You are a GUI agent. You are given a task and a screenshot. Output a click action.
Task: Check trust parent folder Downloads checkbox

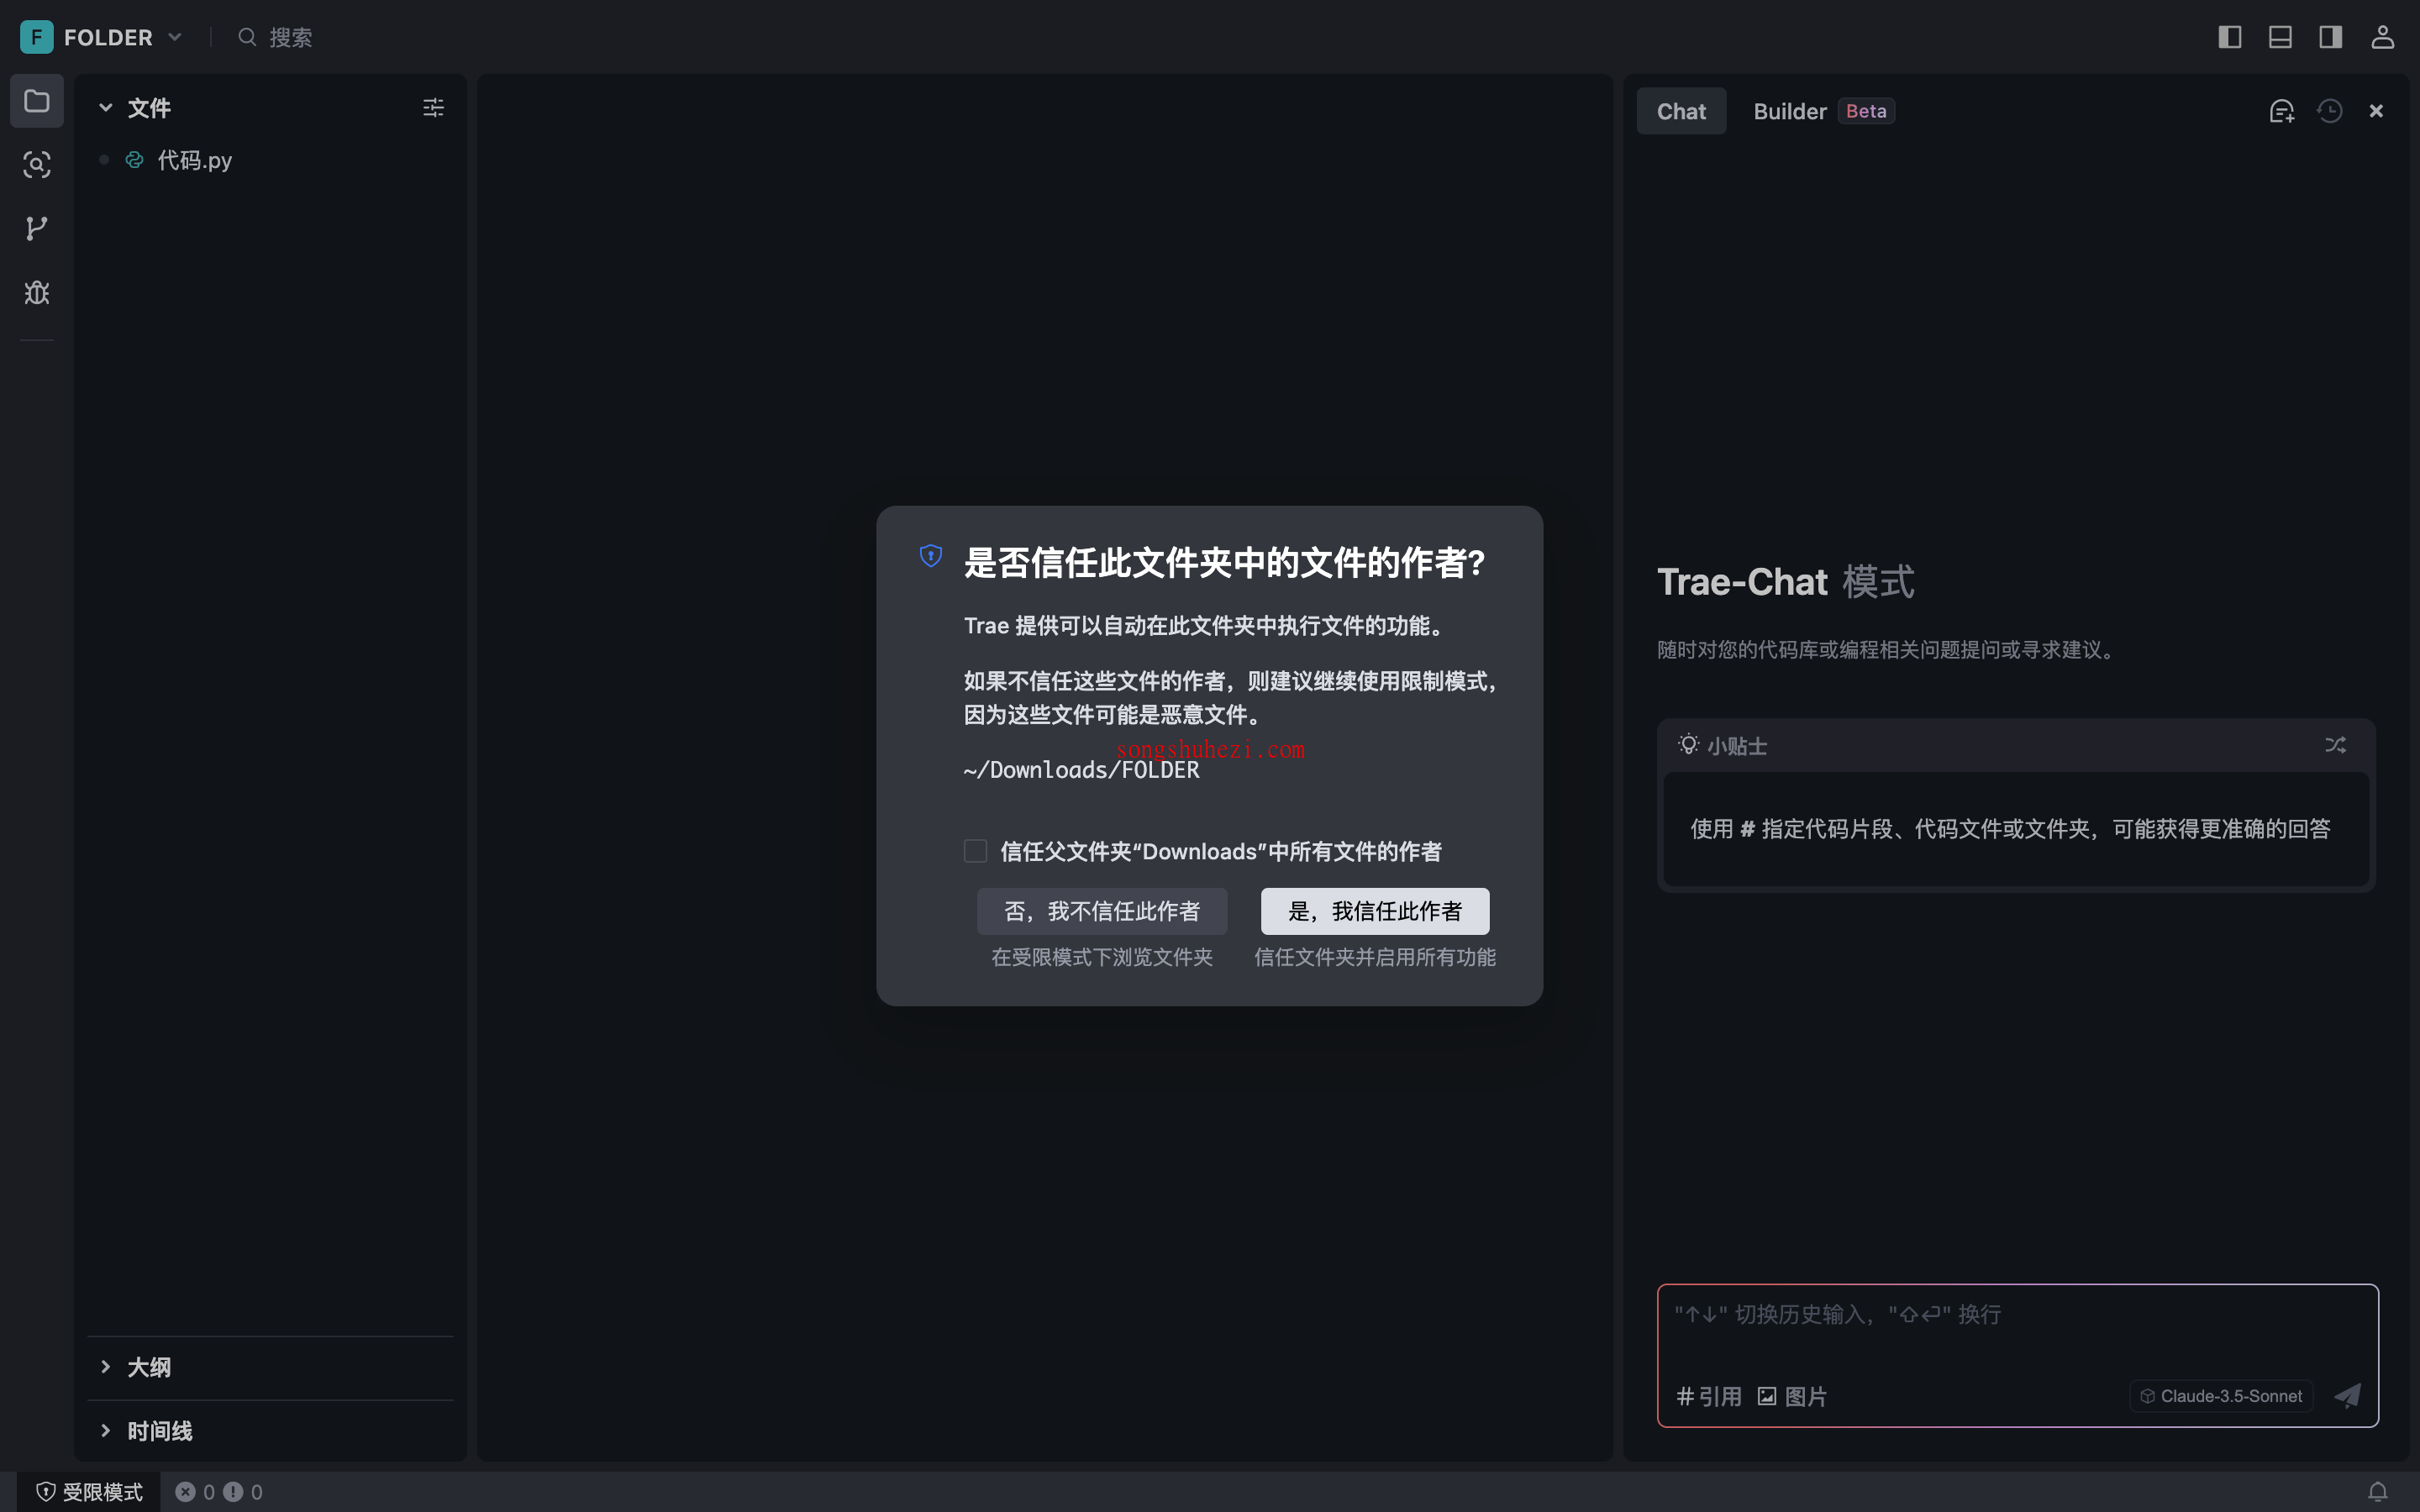point(975,851)
